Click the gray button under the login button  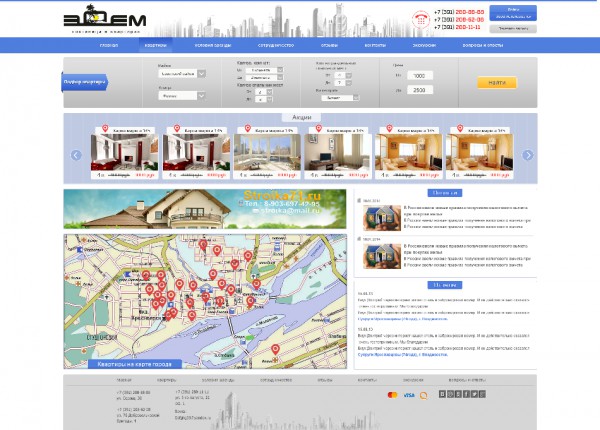[513, 28]
